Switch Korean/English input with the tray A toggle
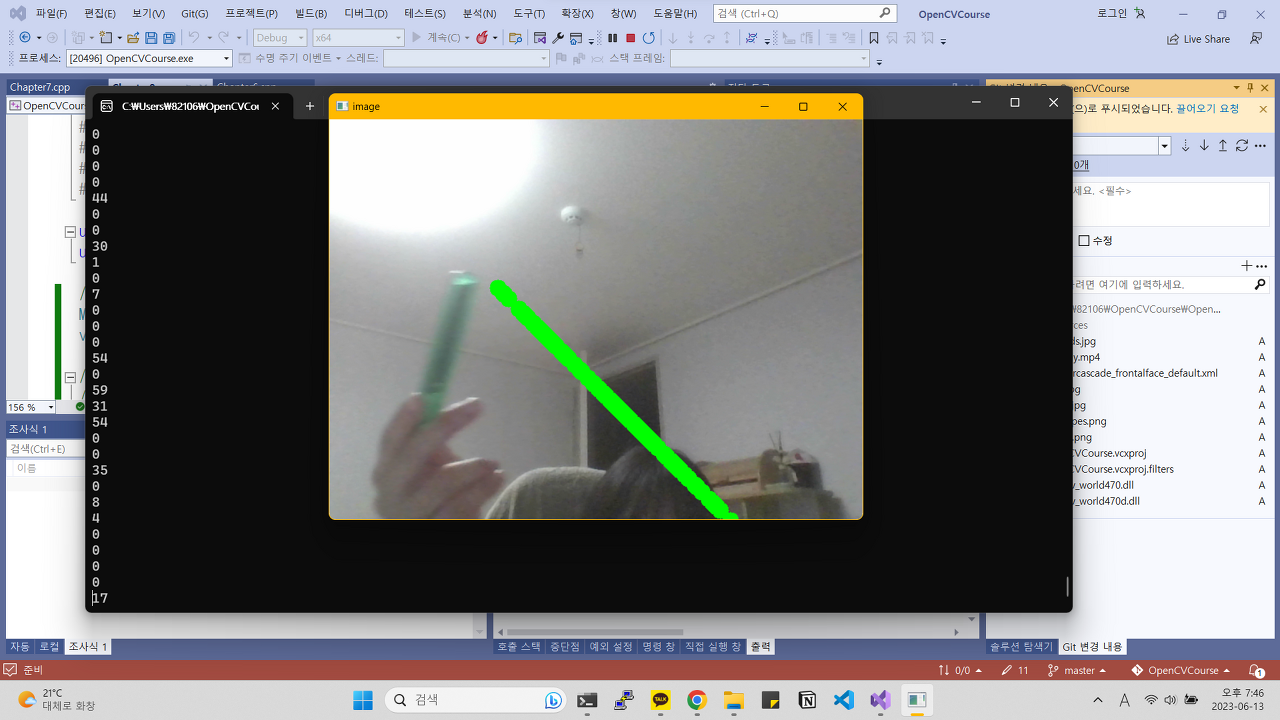Viewport: 1280px width, 720px height. pos(1124,699)
